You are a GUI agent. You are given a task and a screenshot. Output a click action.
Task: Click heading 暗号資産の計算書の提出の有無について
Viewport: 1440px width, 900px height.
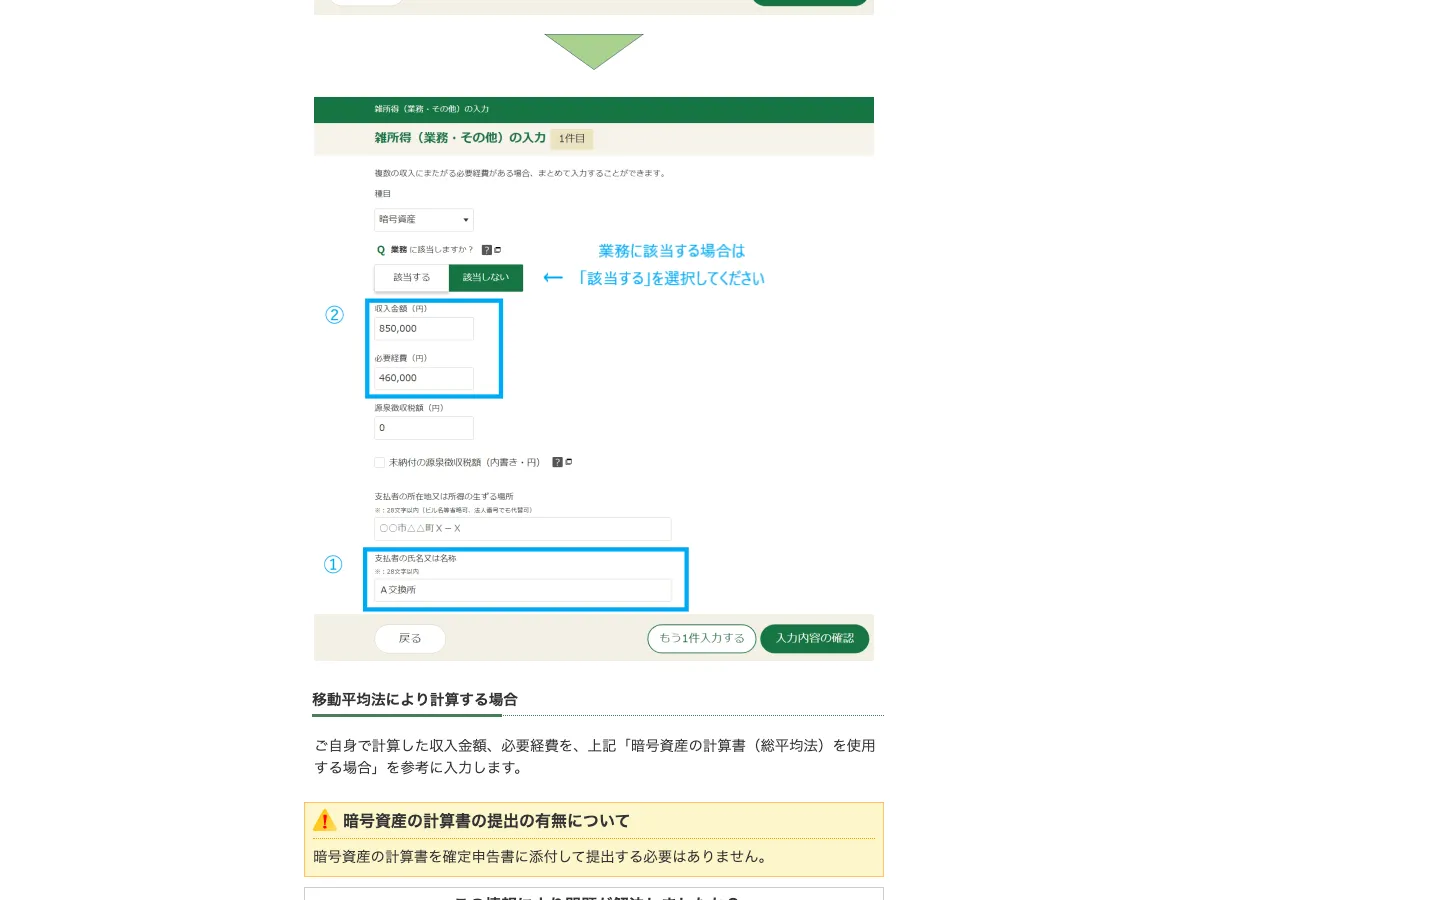(486, 821)
